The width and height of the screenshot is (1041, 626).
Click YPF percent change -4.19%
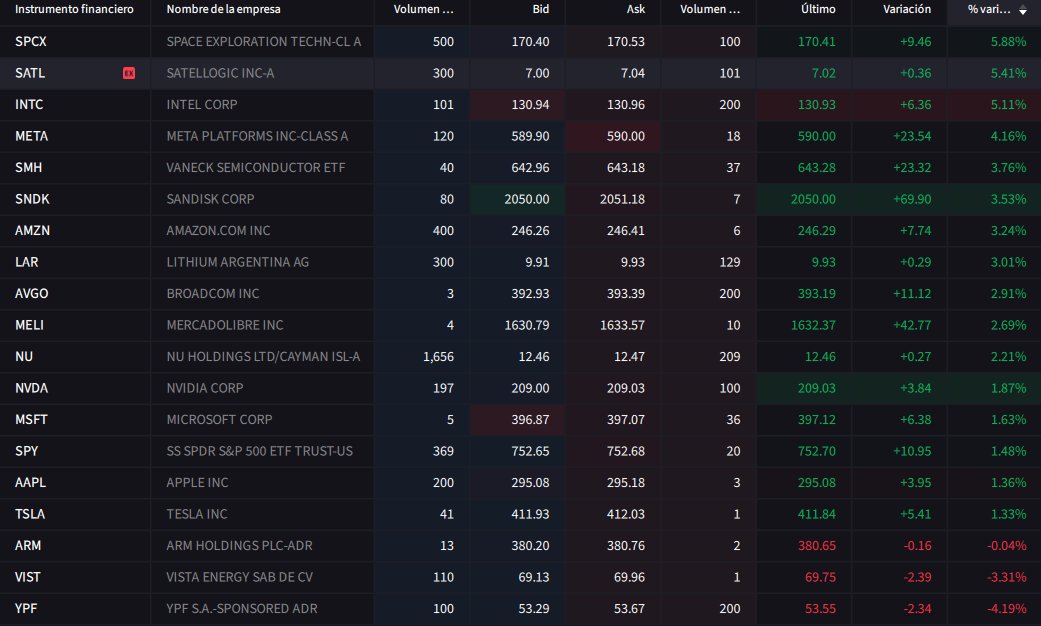point(1006,609)
